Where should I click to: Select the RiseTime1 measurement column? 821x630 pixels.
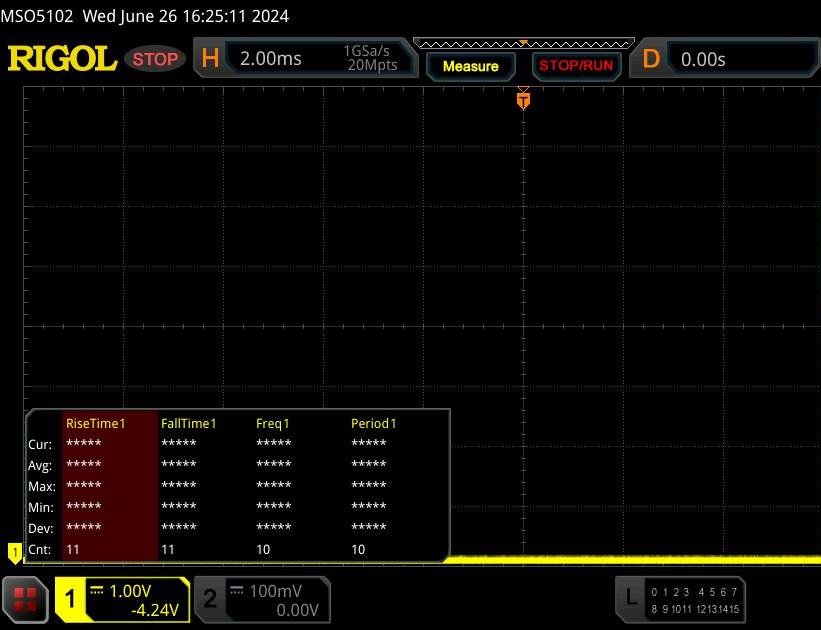(x=96, y=423)
